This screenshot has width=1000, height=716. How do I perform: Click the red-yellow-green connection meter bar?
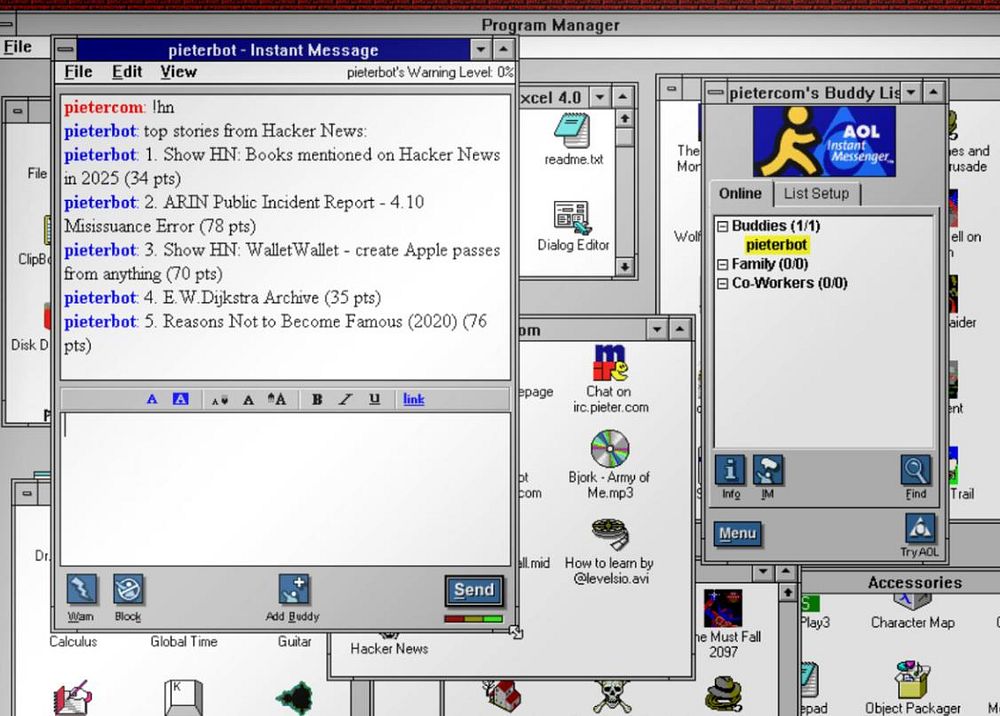click(474, 618)
